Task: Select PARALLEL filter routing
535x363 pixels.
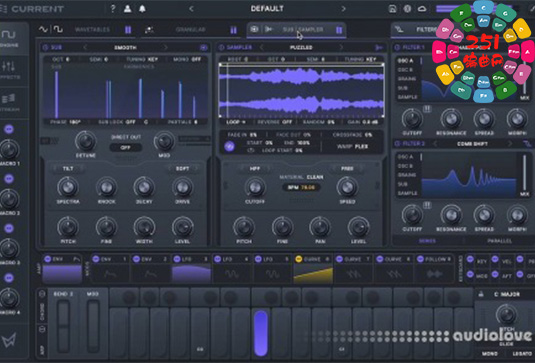Action: [x=499, y=241]
